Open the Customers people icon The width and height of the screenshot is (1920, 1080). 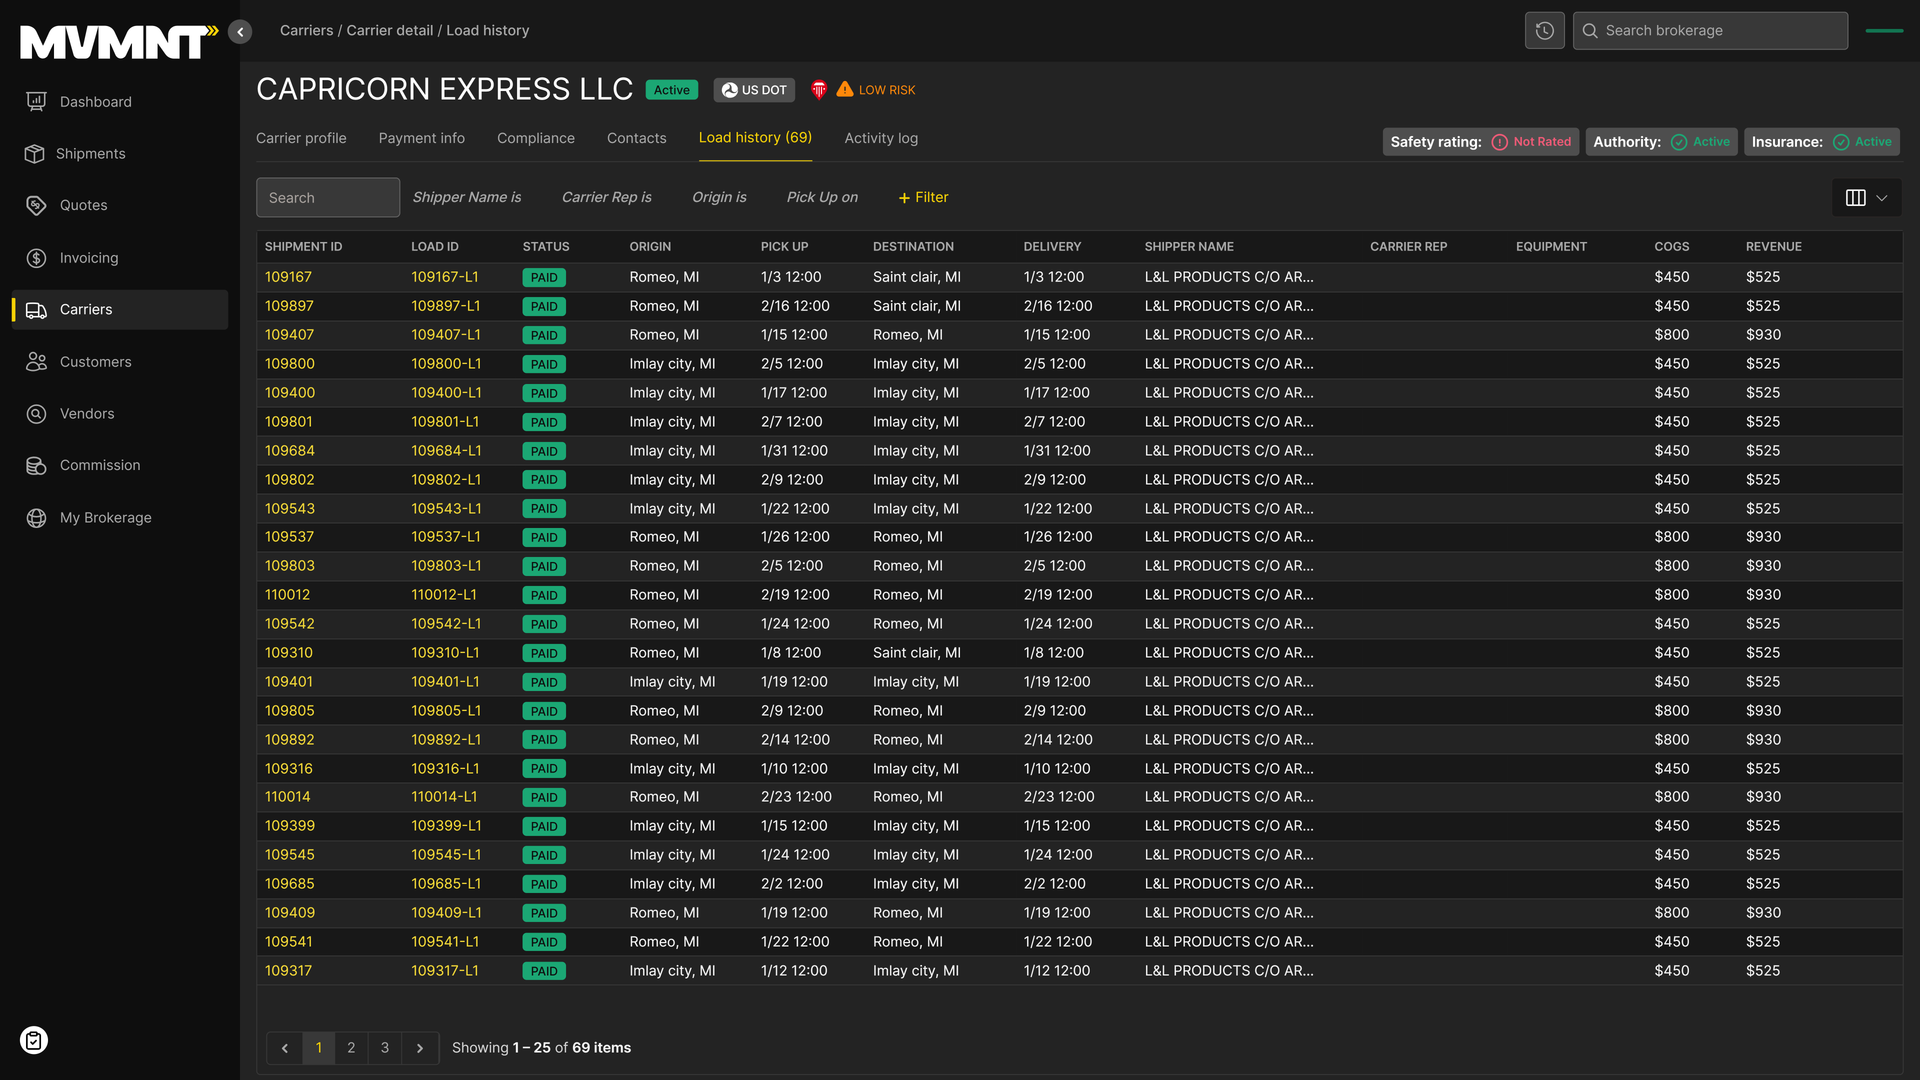pyautogui.click(x=36, y=362)
